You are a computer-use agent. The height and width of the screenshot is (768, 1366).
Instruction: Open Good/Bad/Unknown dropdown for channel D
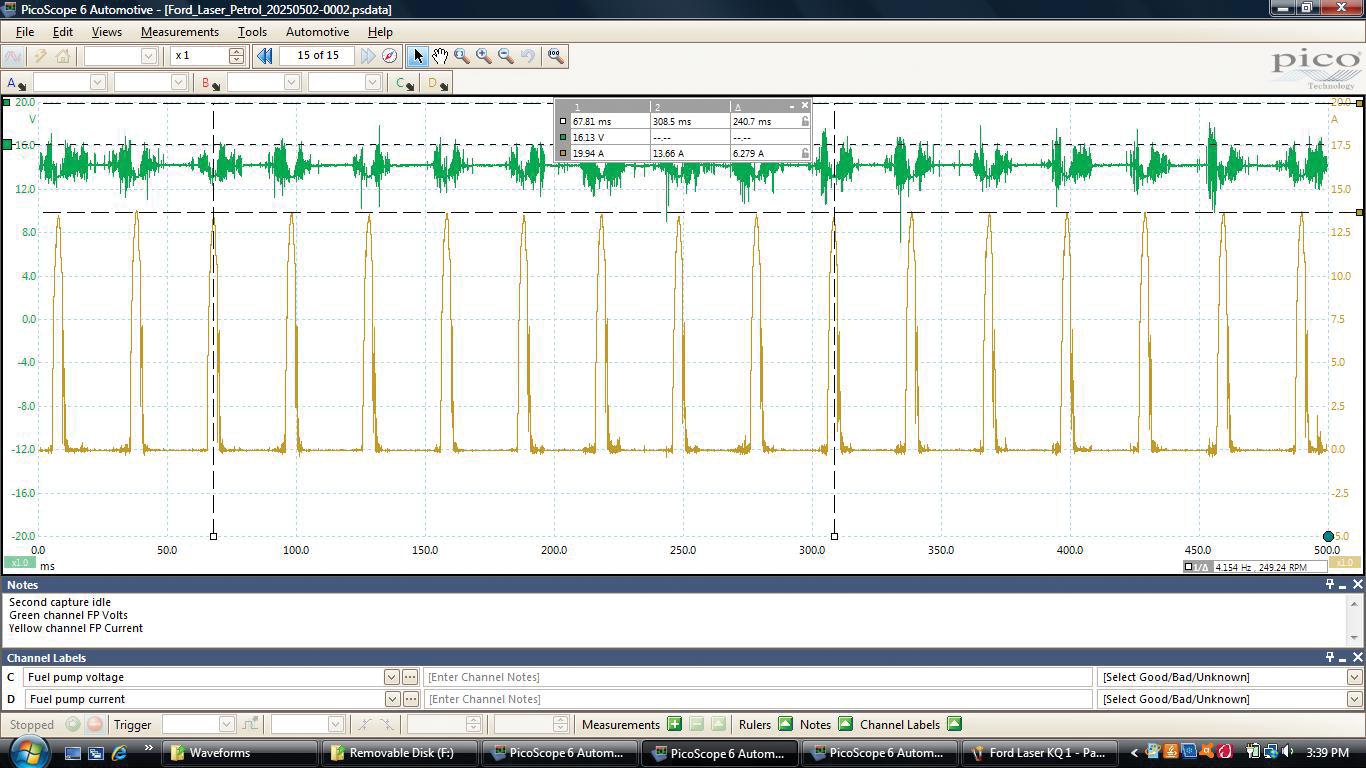coord(1354,699)
